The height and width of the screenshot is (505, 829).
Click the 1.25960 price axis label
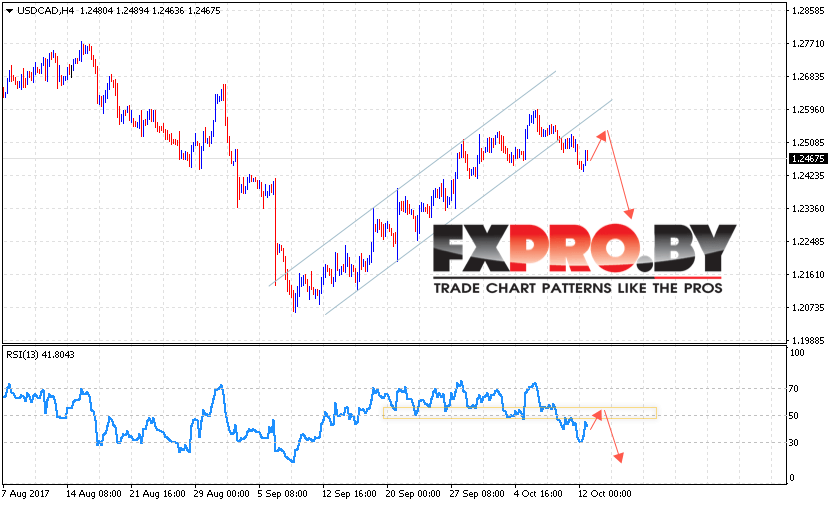[x=808, y=109]
